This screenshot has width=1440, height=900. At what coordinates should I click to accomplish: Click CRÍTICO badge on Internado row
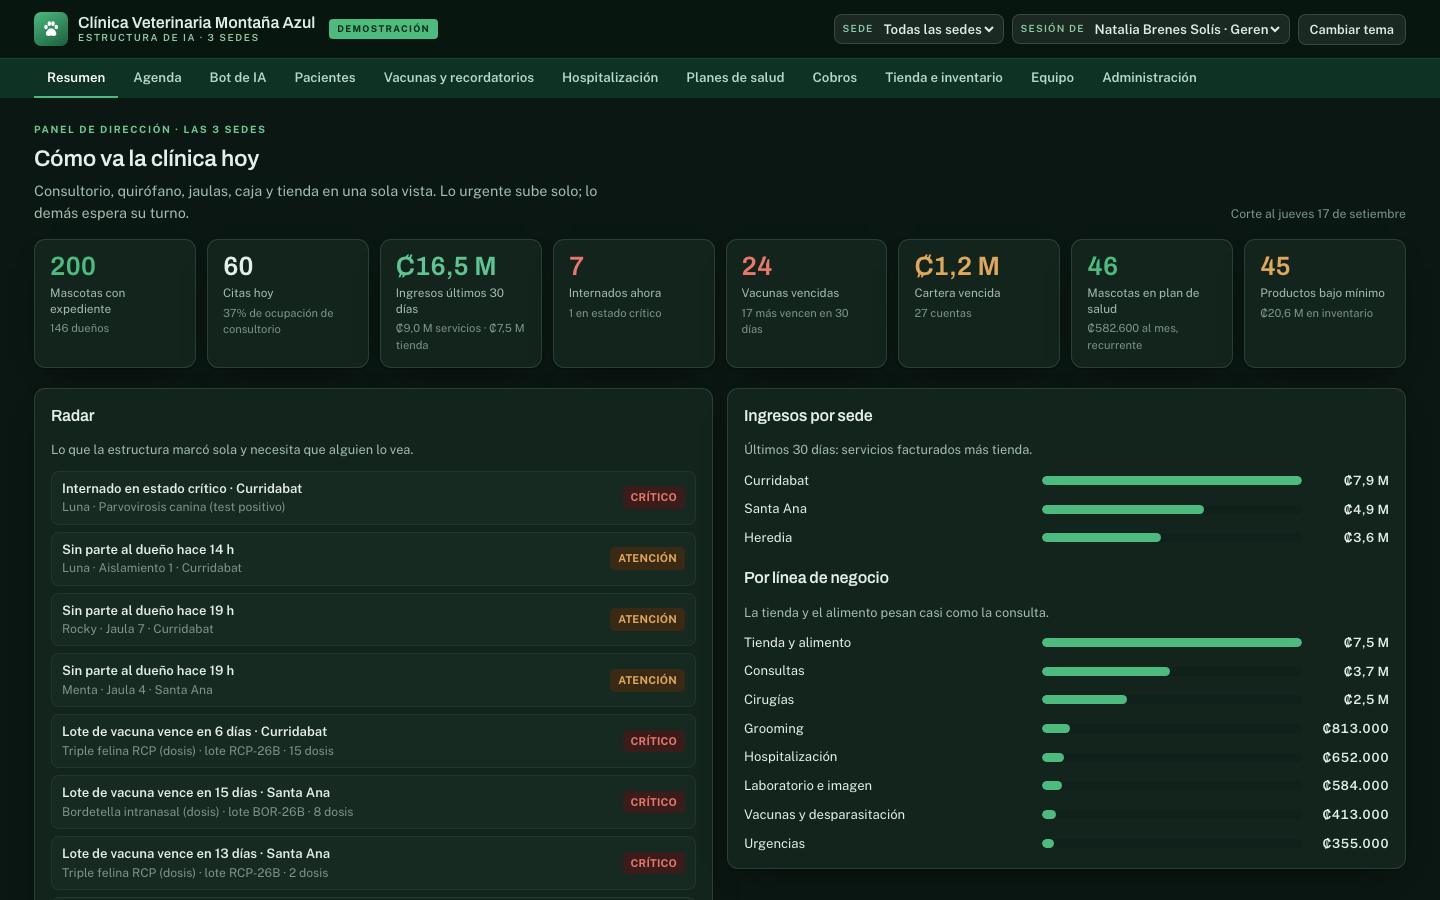653,497
